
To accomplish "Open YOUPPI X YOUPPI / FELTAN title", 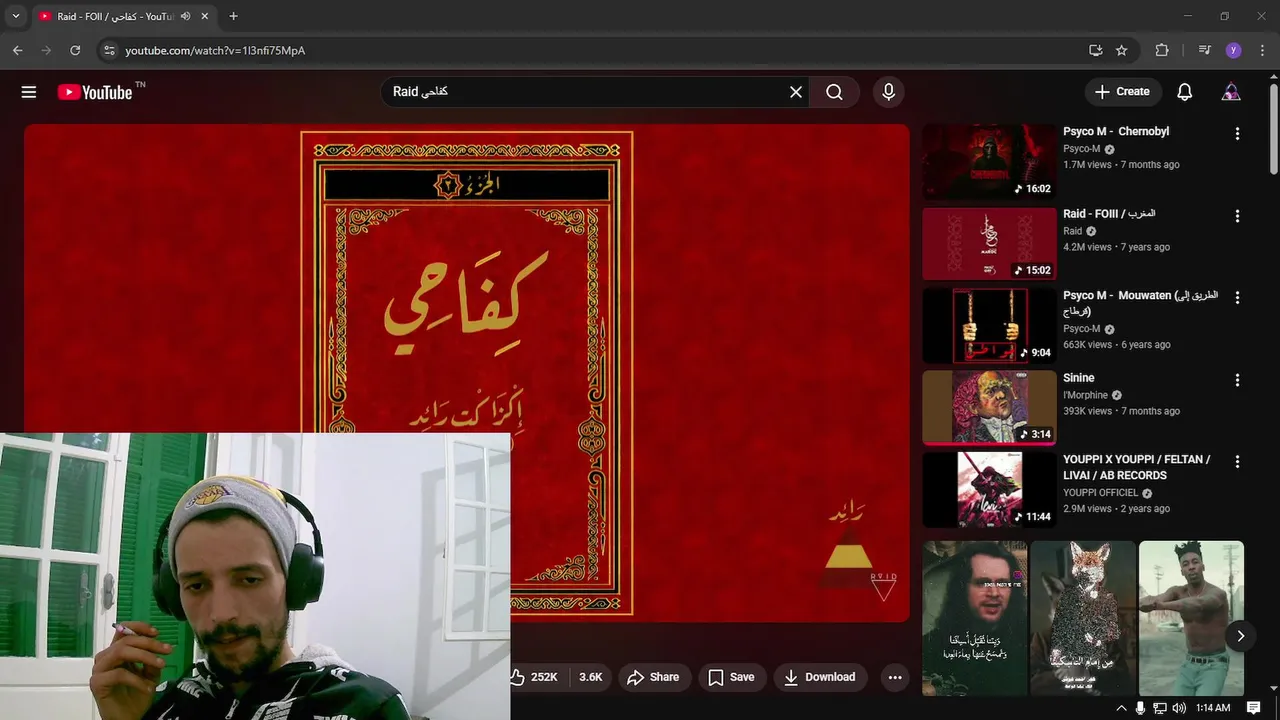I will pos(1137,467).
